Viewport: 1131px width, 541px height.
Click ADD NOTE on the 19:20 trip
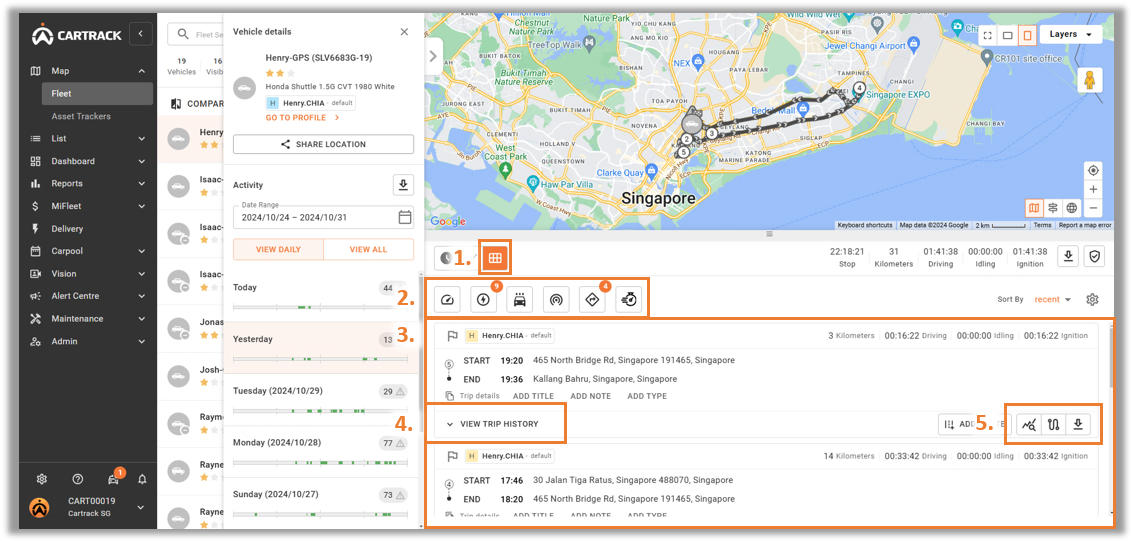(x=590, y=396)
